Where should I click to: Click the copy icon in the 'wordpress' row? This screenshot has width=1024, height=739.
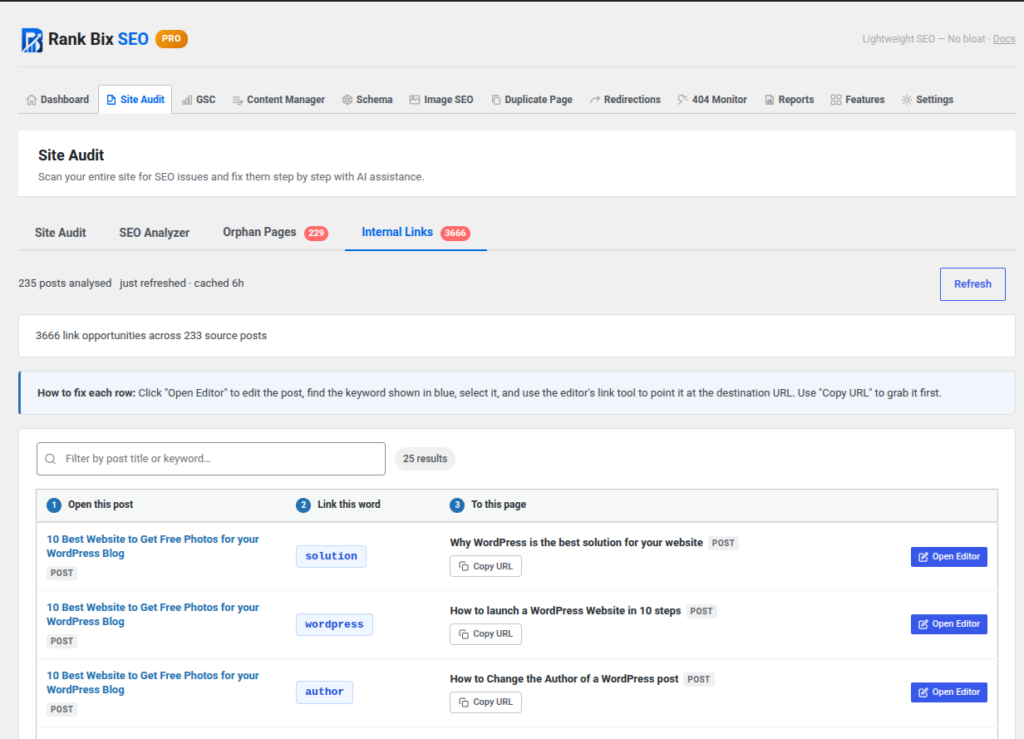pos(464,634)
